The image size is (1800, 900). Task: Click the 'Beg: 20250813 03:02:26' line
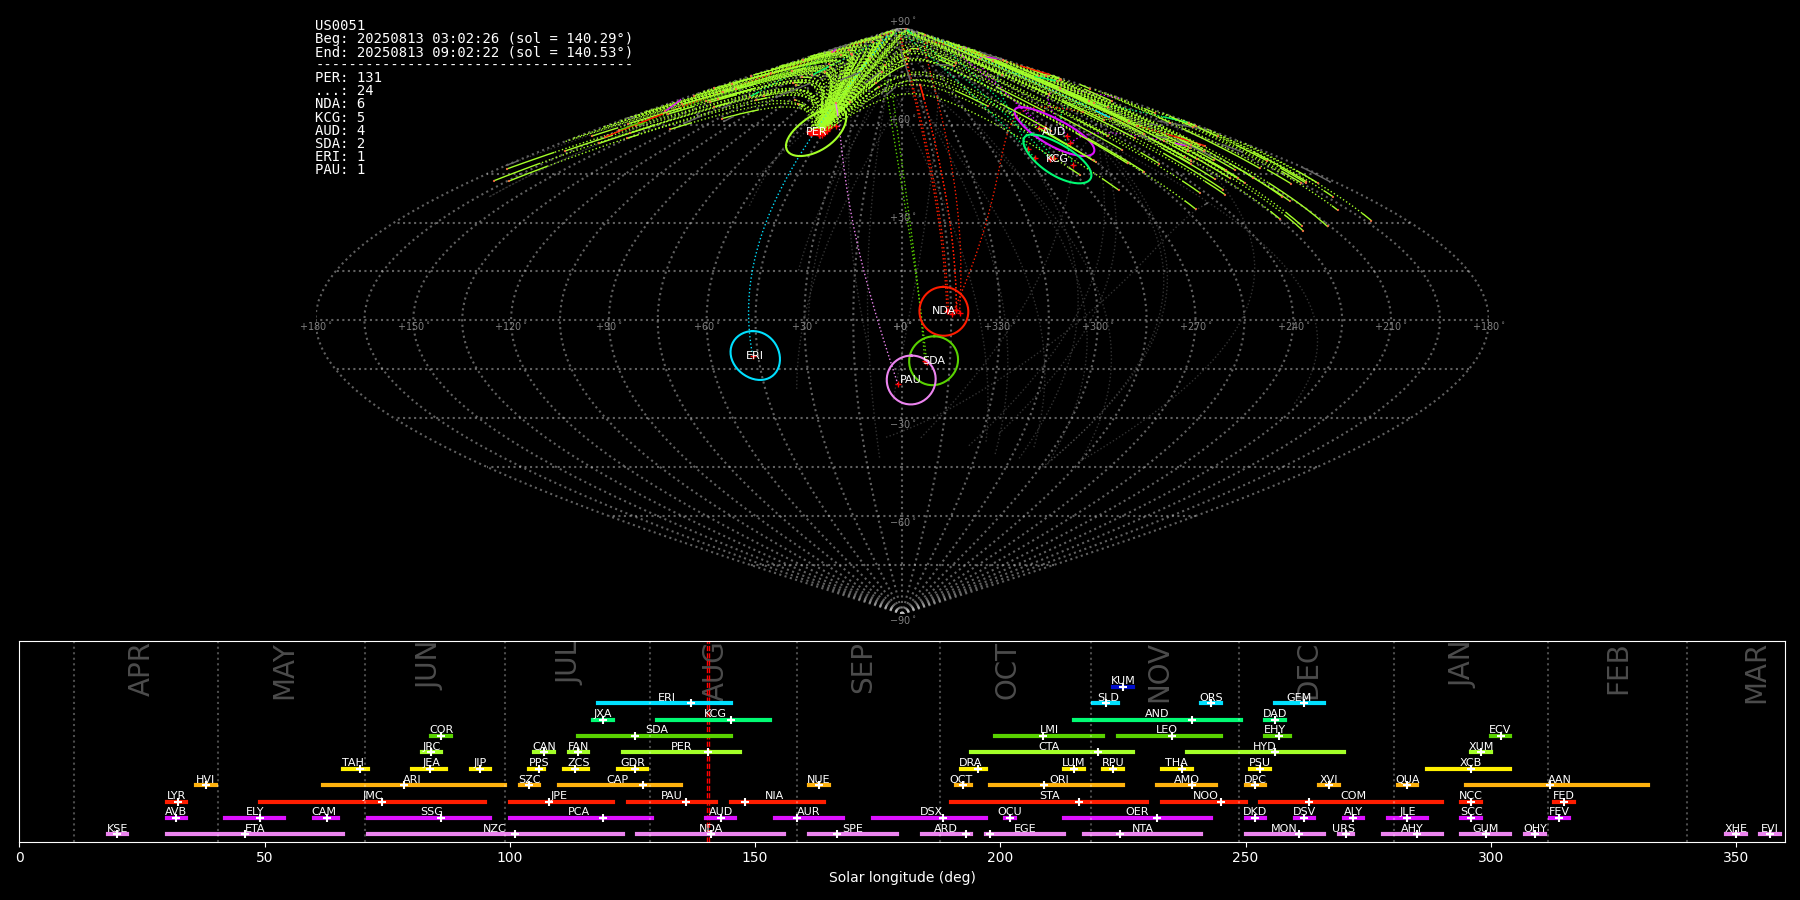474,39
